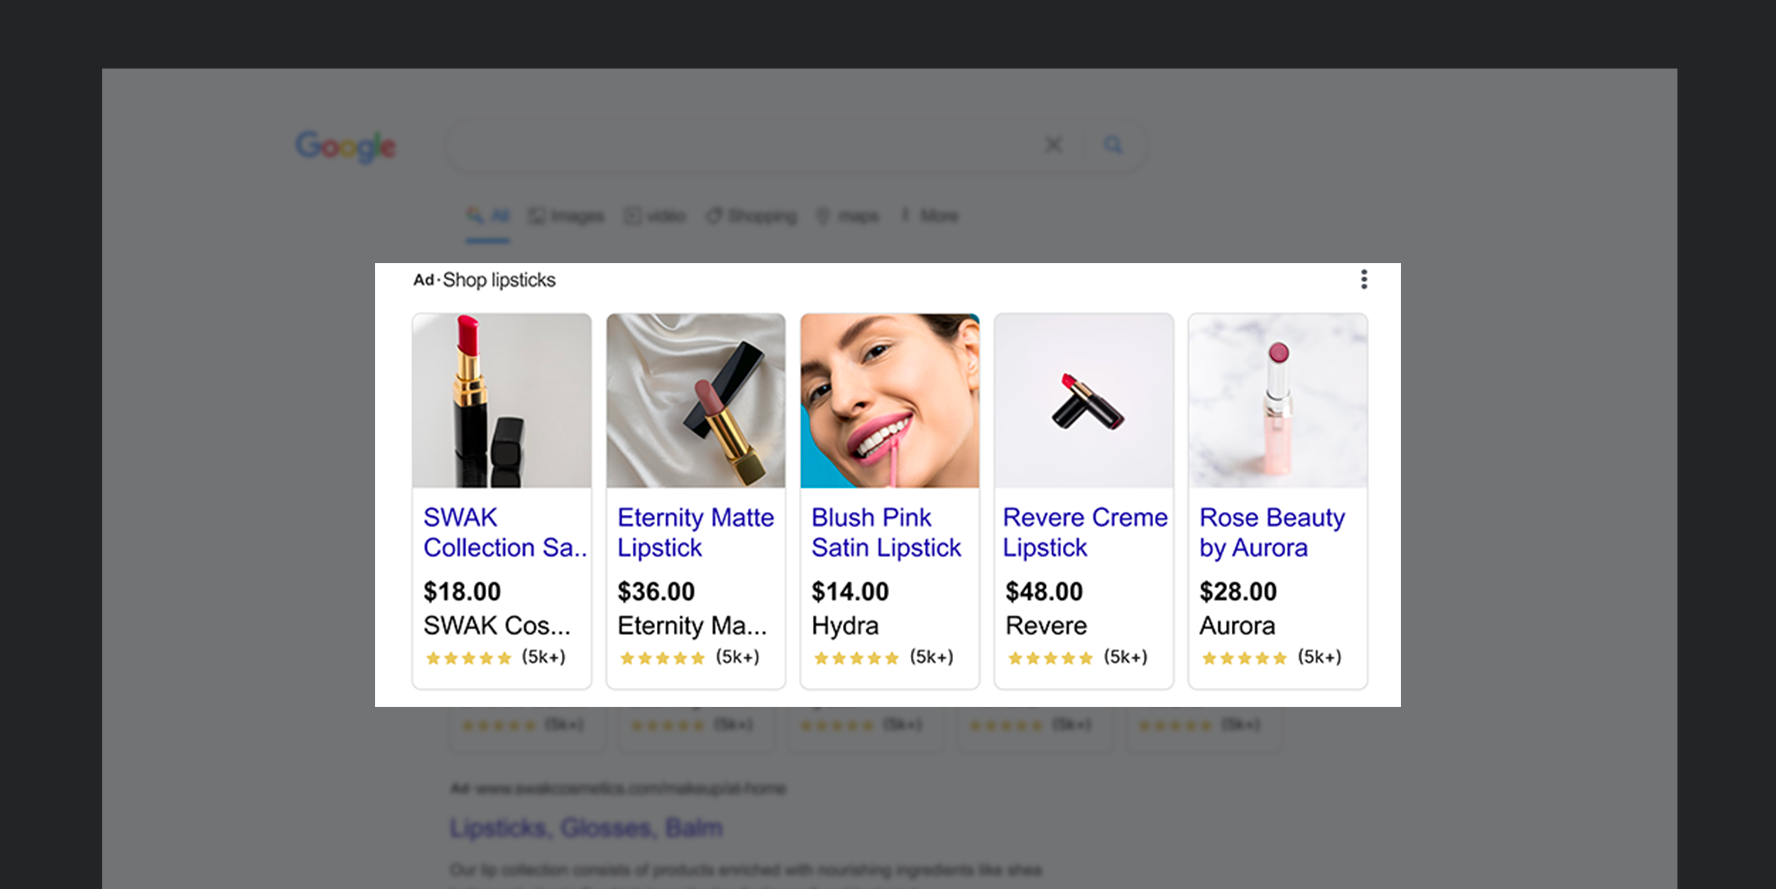Click the search magnifying glass icon
Screen dimensions: 1776x889
[1113, 144]
